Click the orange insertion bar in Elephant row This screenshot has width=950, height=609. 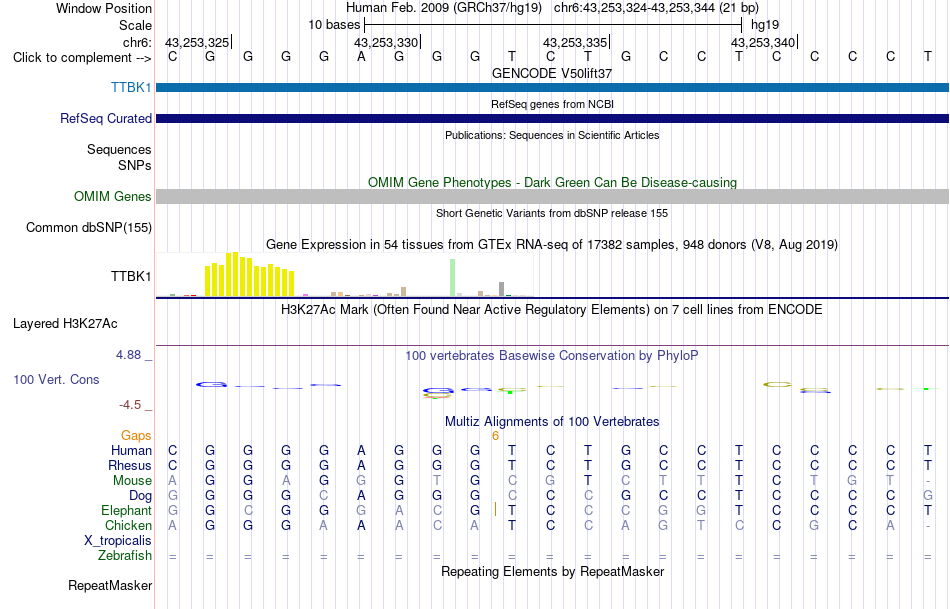495,509
